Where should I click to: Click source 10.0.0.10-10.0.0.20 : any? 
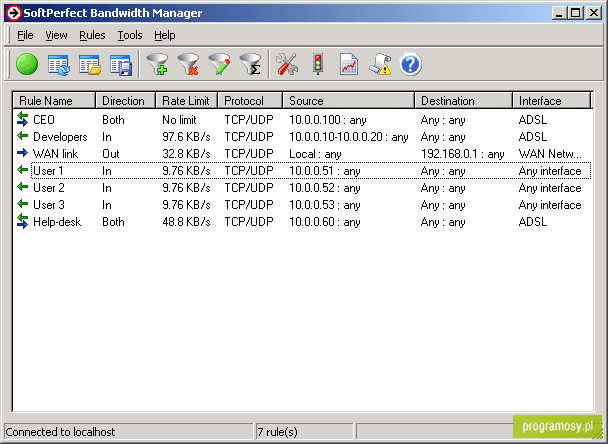pyautogui.click(x=349, y=137)
